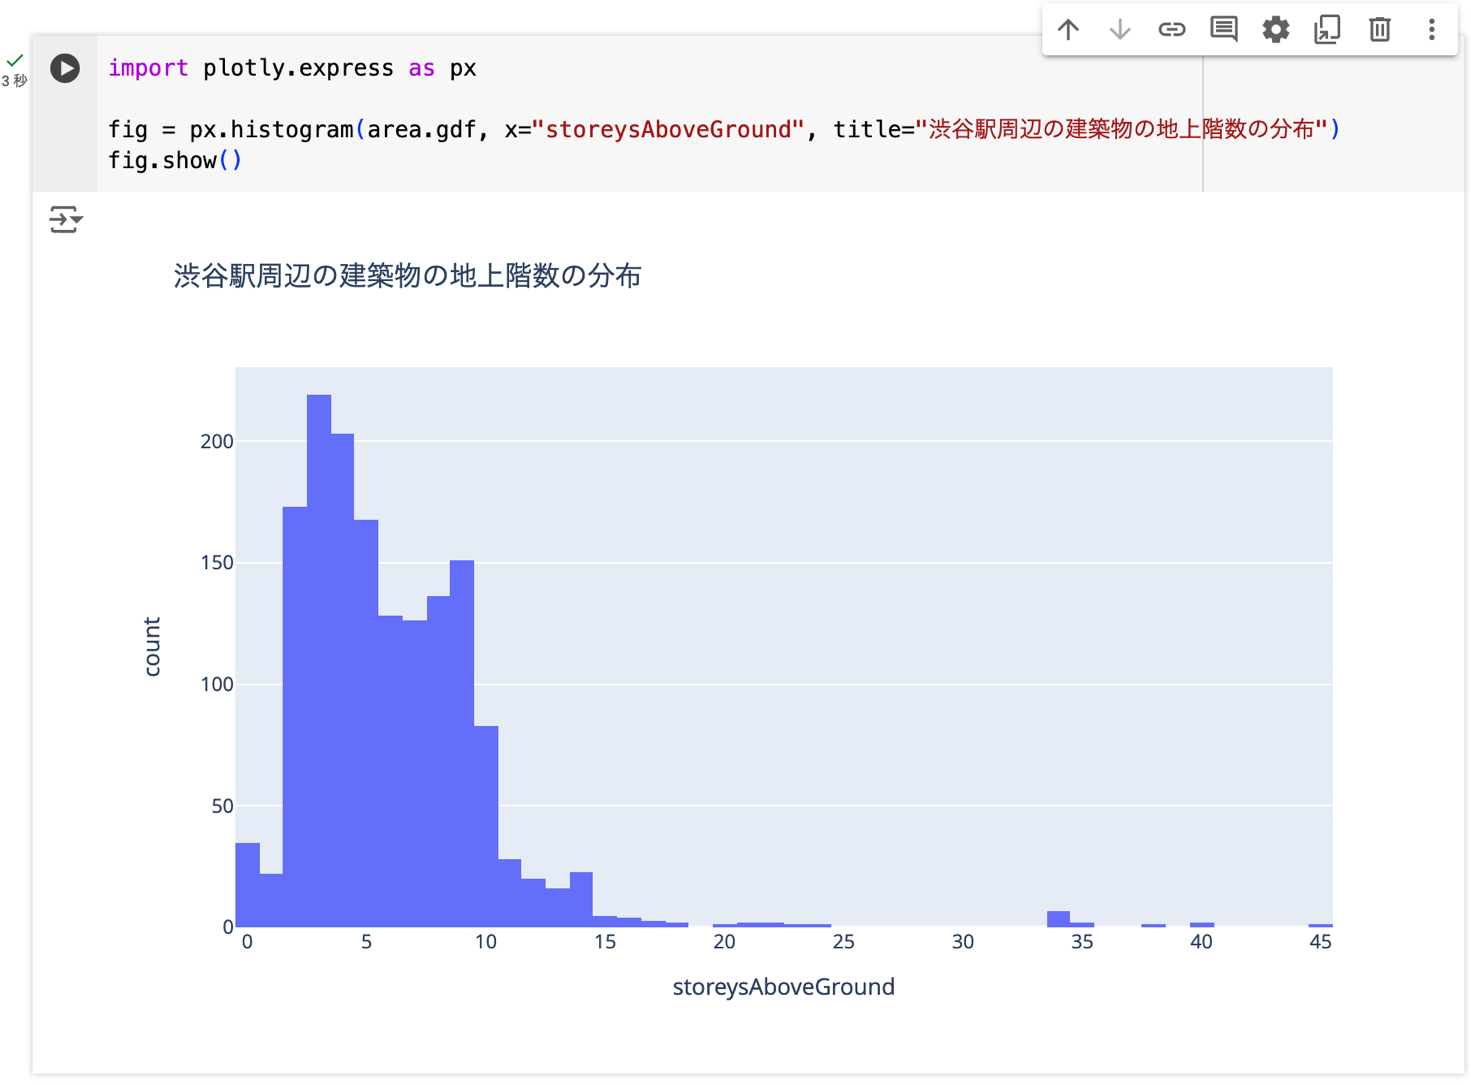
Task: Click the x-axis tick label 40
Action: 1201,942
